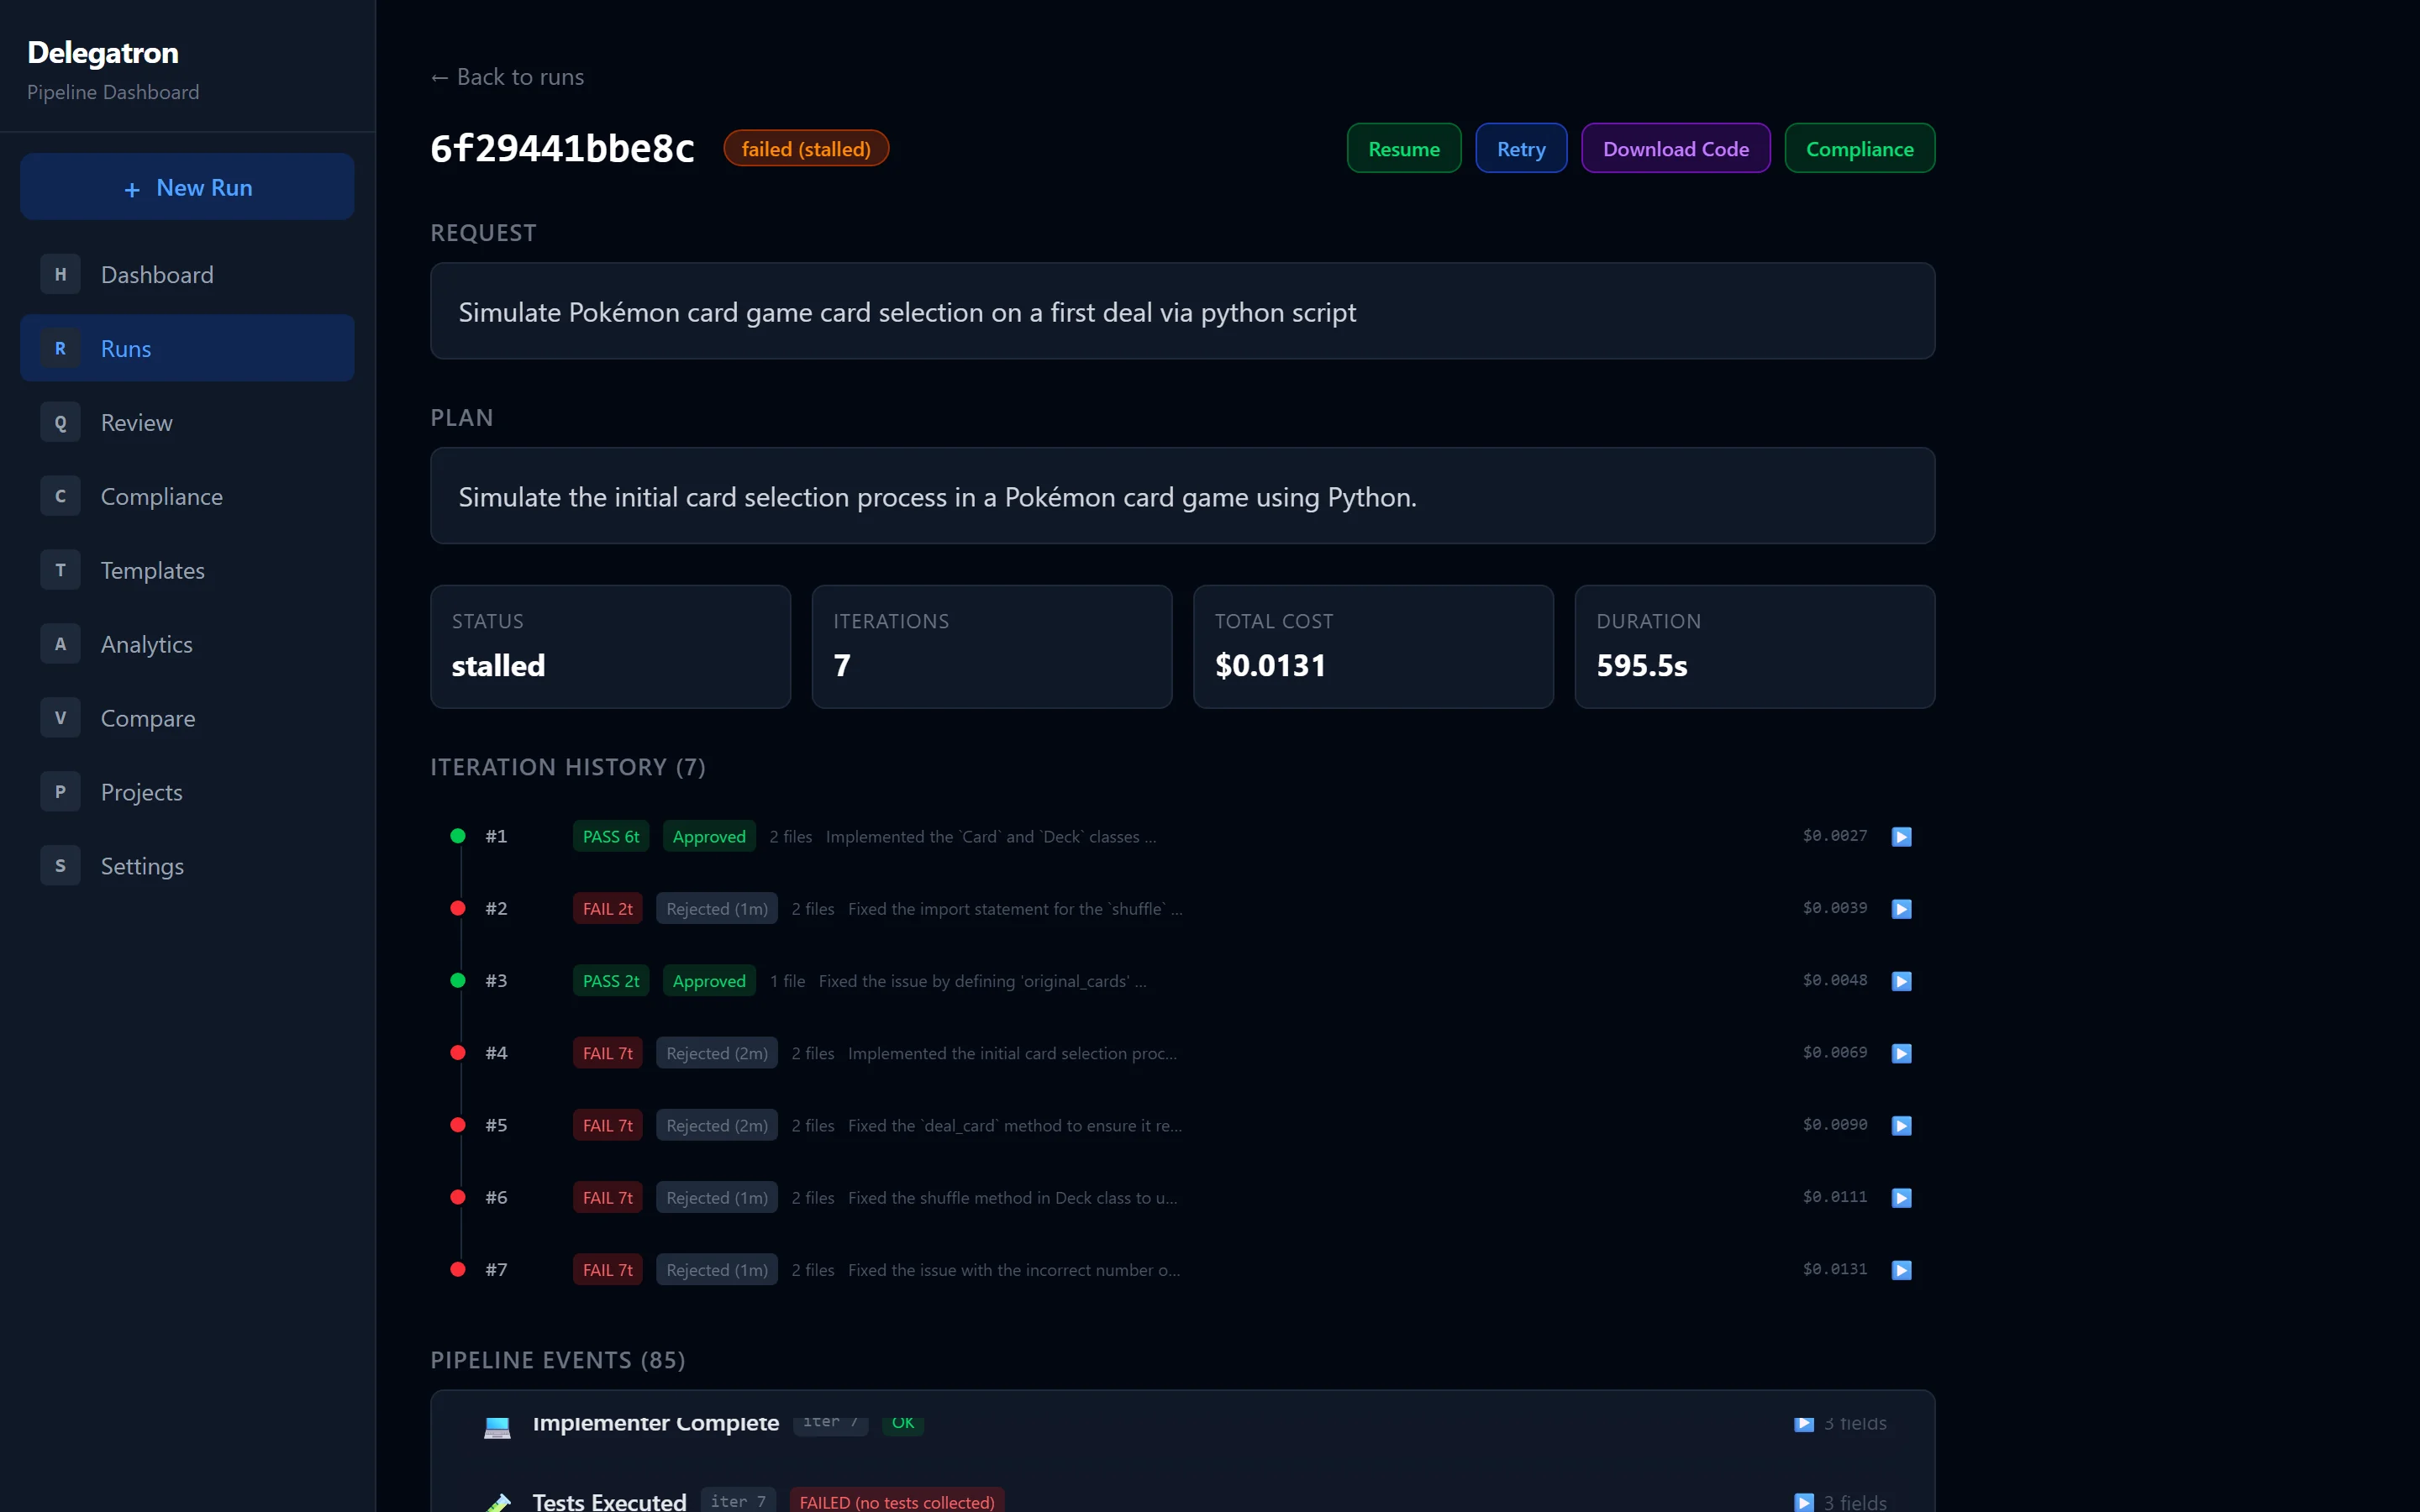Go to the Templates section
The height and width of the screenshot is (1512, 2420).
click(x=187, y=570)
